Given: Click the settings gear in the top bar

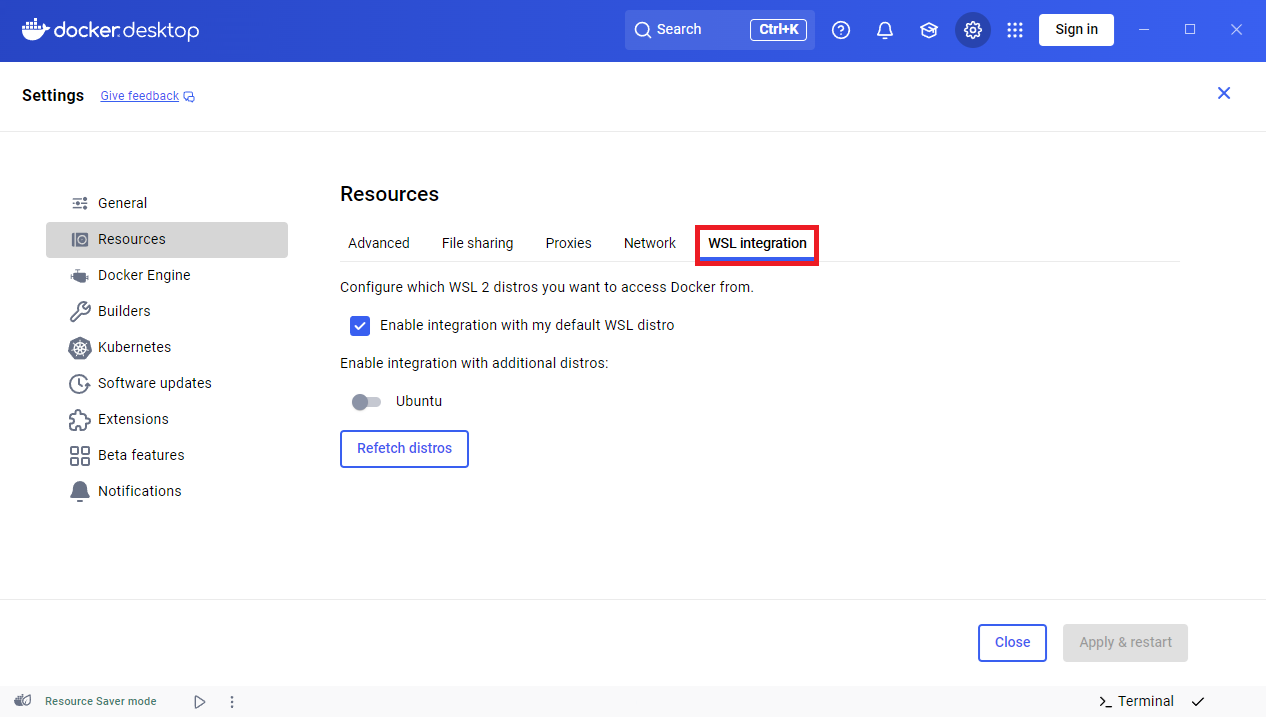Looking at the screenshot, I should coord(972,29).
